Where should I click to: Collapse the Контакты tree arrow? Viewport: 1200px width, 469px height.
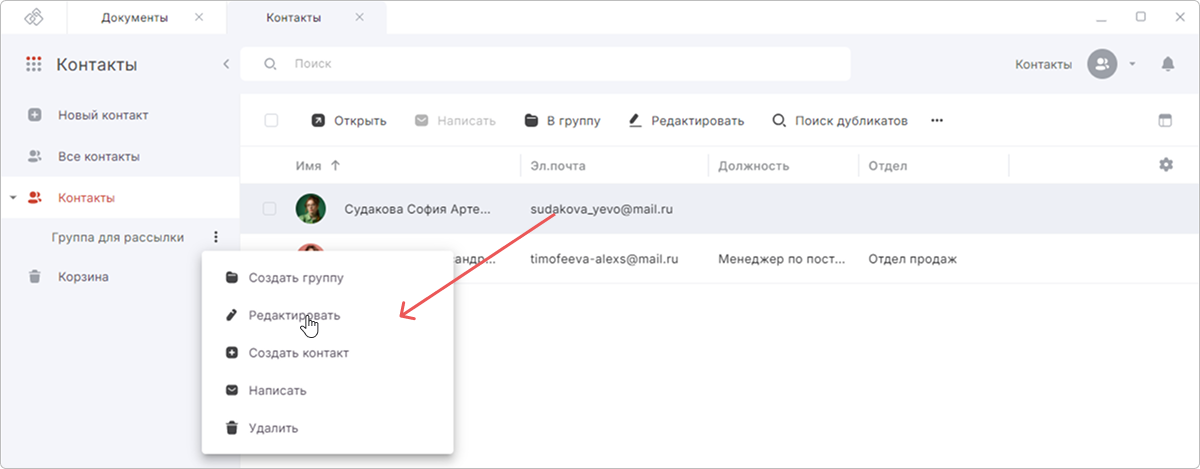point(13,198)
